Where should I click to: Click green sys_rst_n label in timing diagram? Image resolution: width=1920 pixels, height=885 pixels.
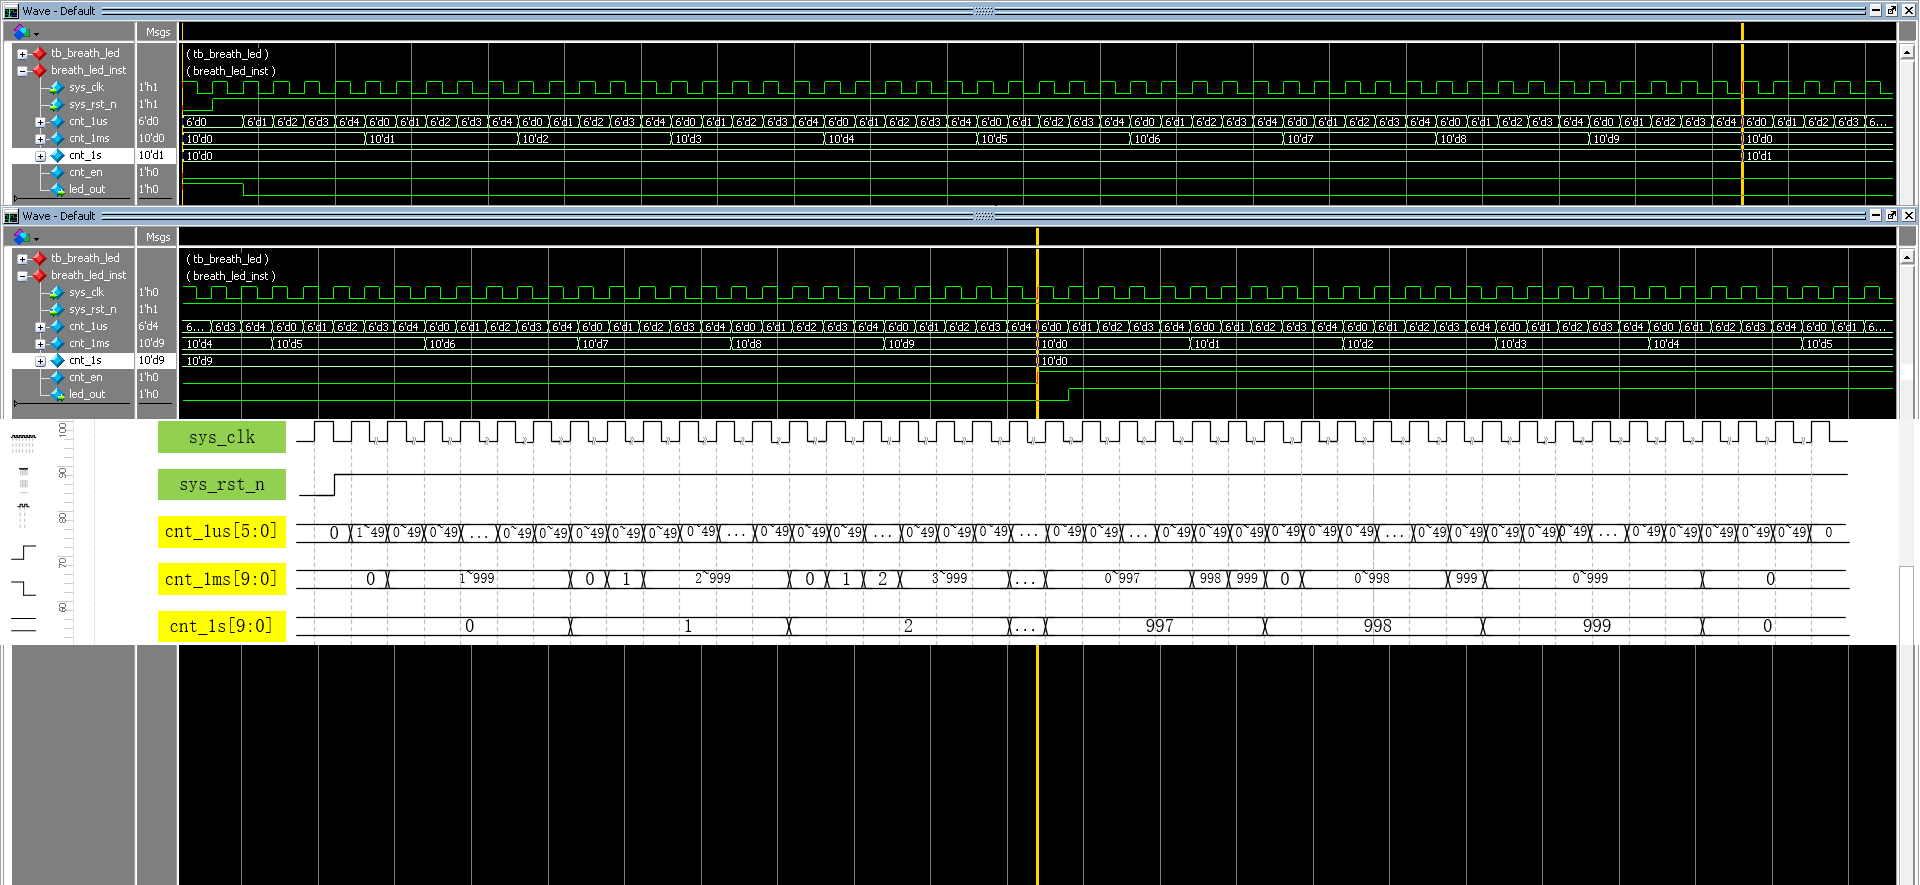tap(222, 484)
